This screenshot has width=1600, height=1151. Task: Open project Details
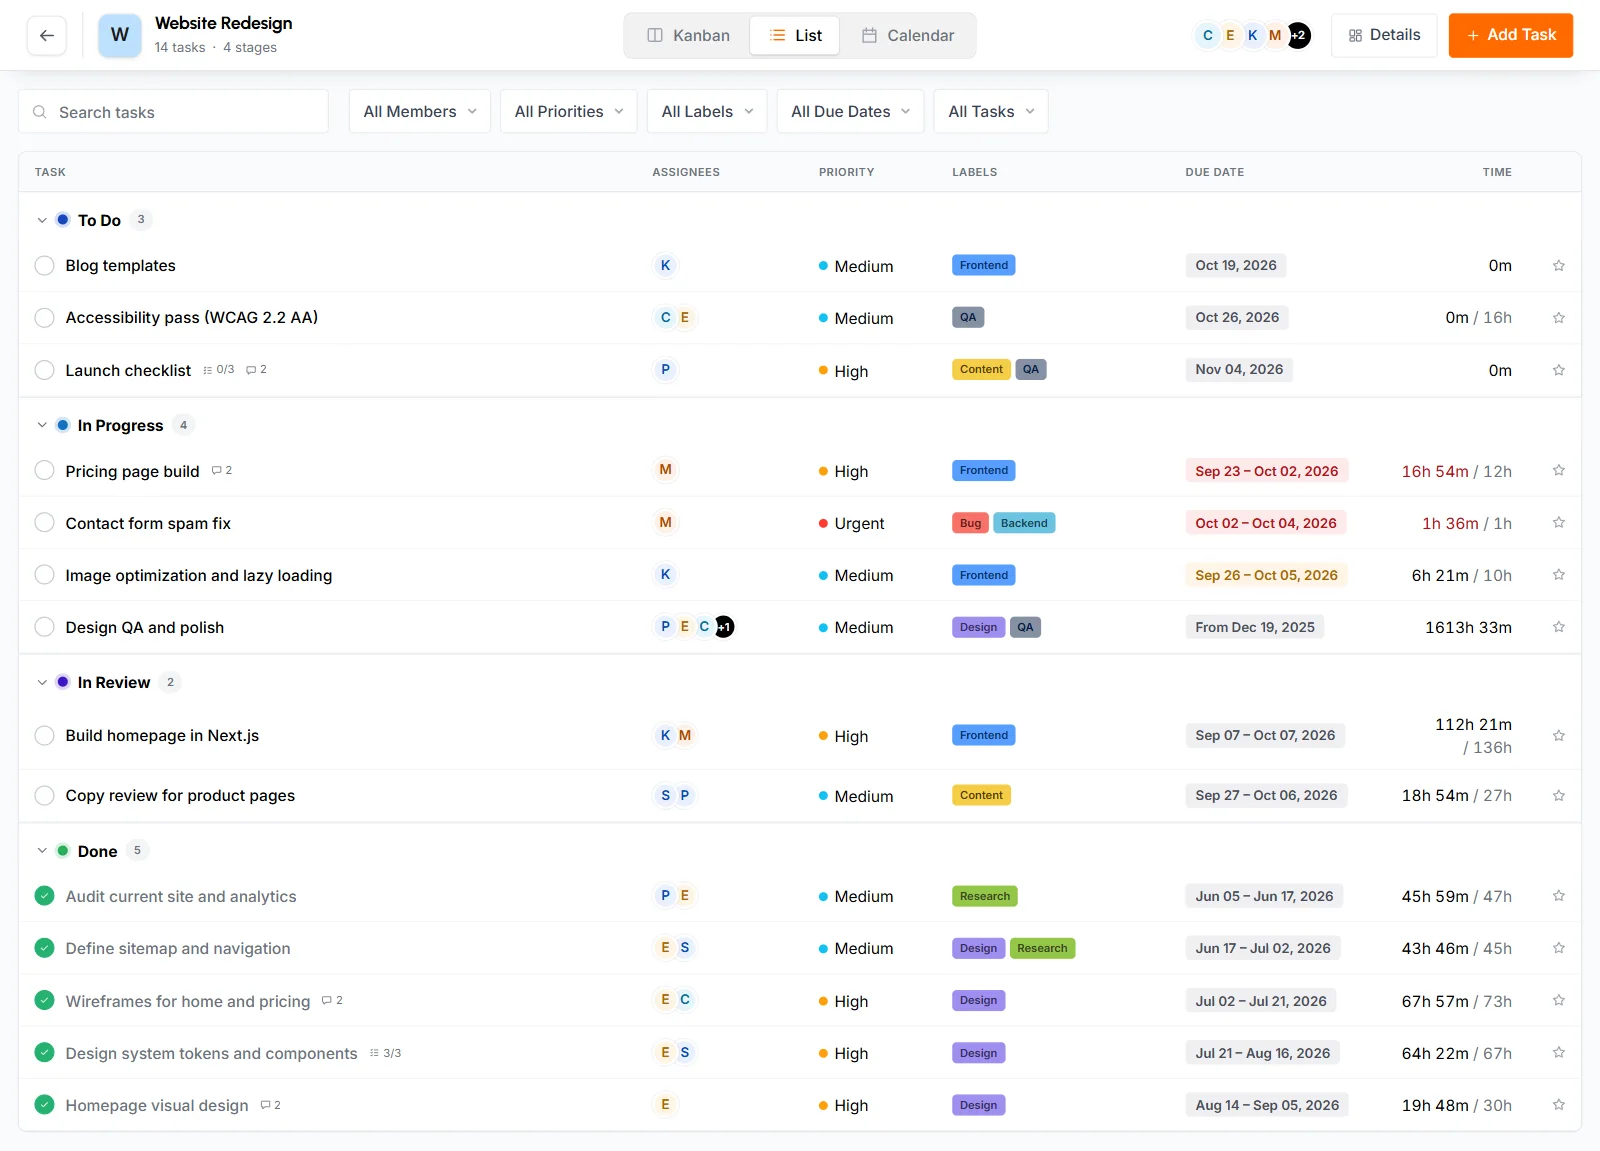1384,35
